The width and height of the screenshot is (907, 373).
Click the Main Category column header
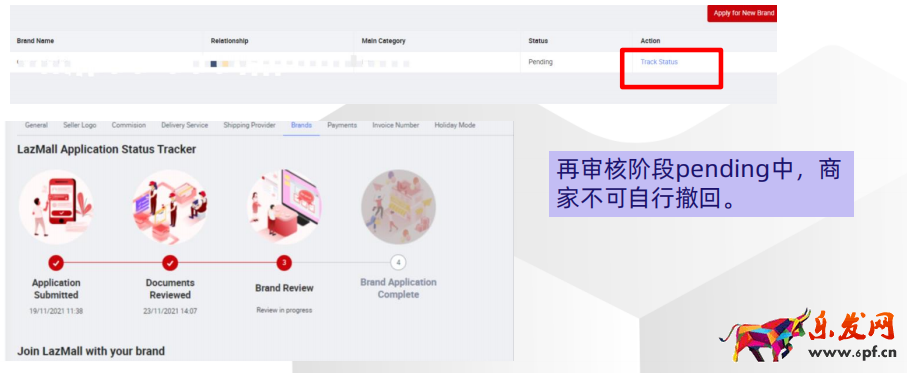[x=384, y=41]
